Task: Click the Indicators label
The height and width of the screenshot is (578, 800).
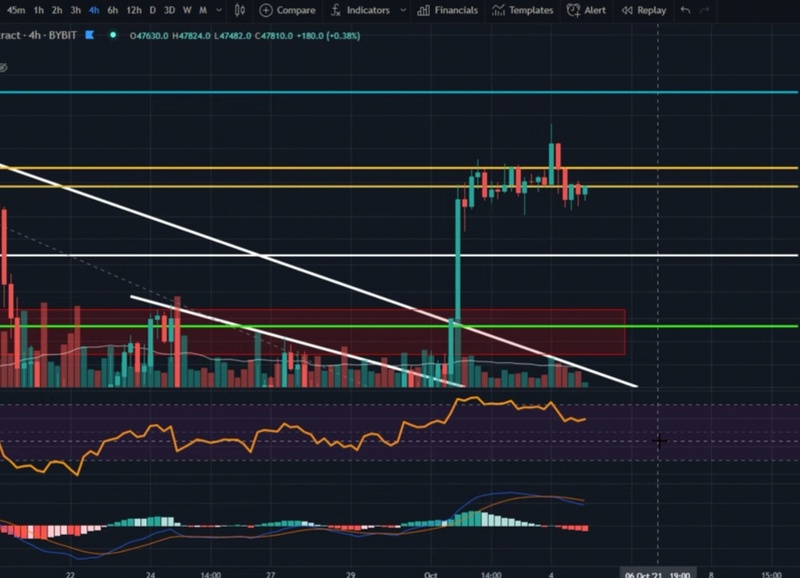Action: 368,10
